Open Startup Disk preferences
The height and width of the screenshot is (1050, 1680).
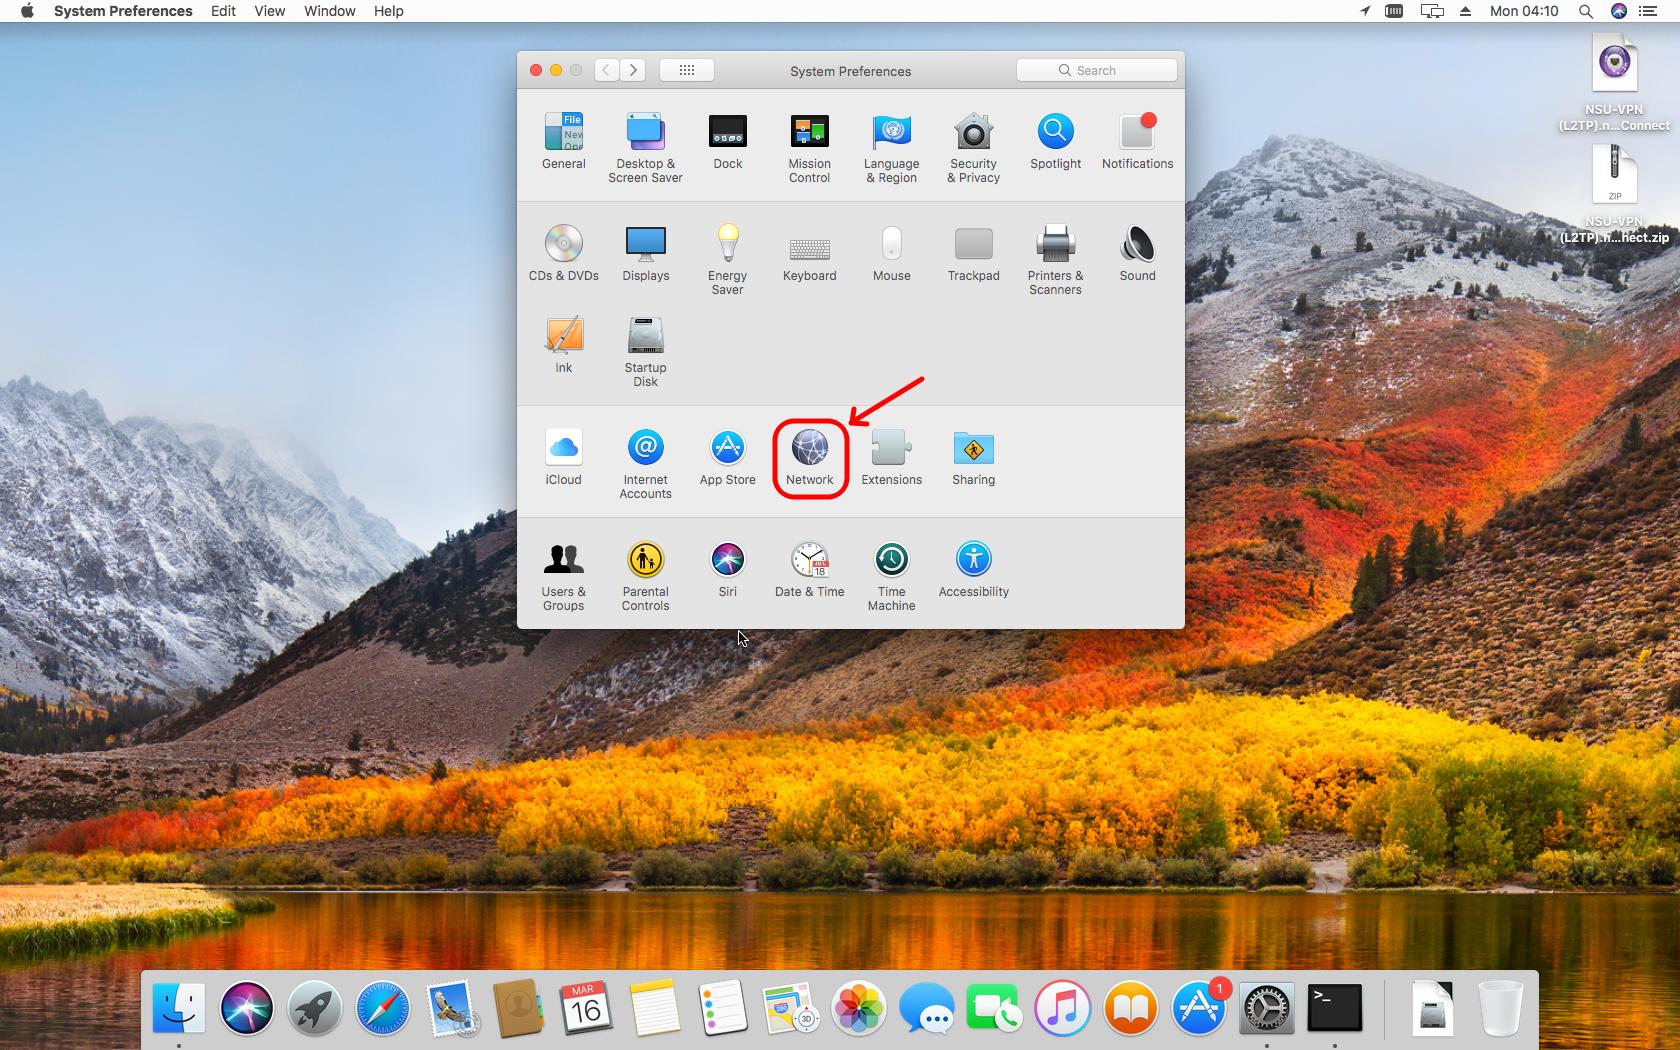[x=645, y=352]
